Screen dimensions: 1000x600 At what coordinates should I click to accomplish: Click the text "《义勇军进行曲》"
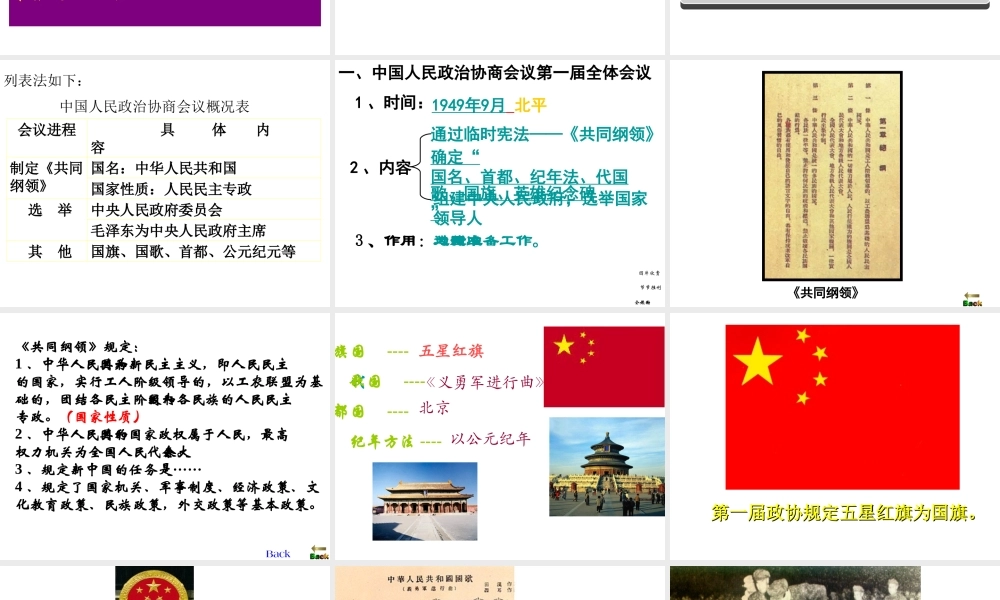(485, 382)
